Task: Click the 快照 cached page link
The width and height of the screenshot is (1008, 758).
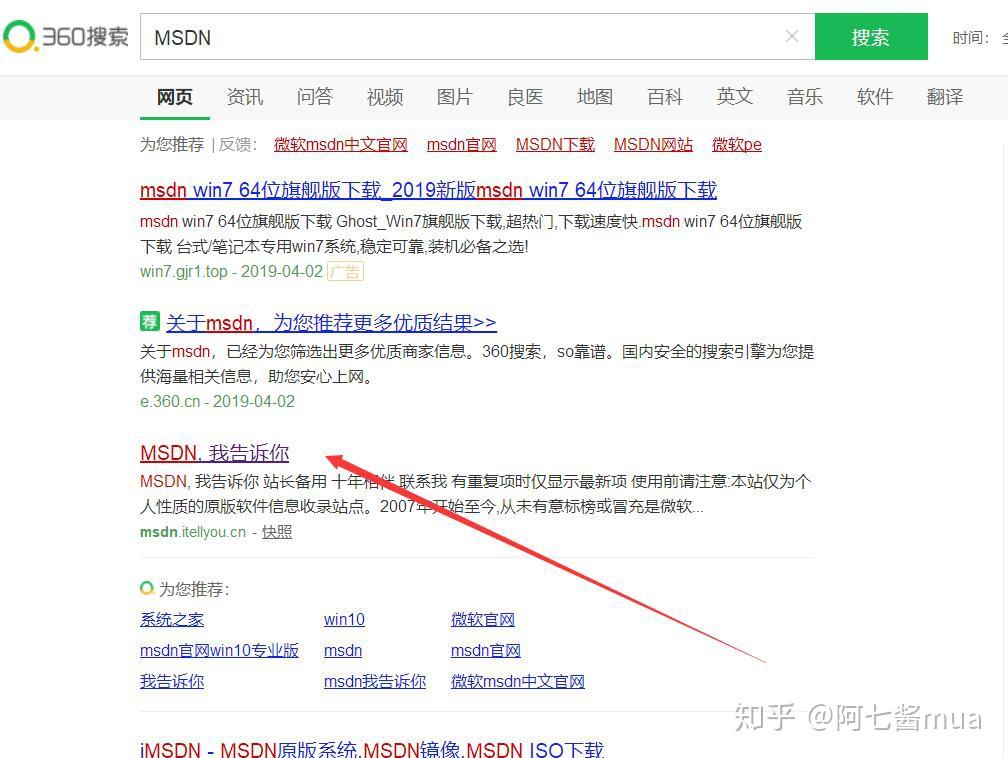Action: 276,531
